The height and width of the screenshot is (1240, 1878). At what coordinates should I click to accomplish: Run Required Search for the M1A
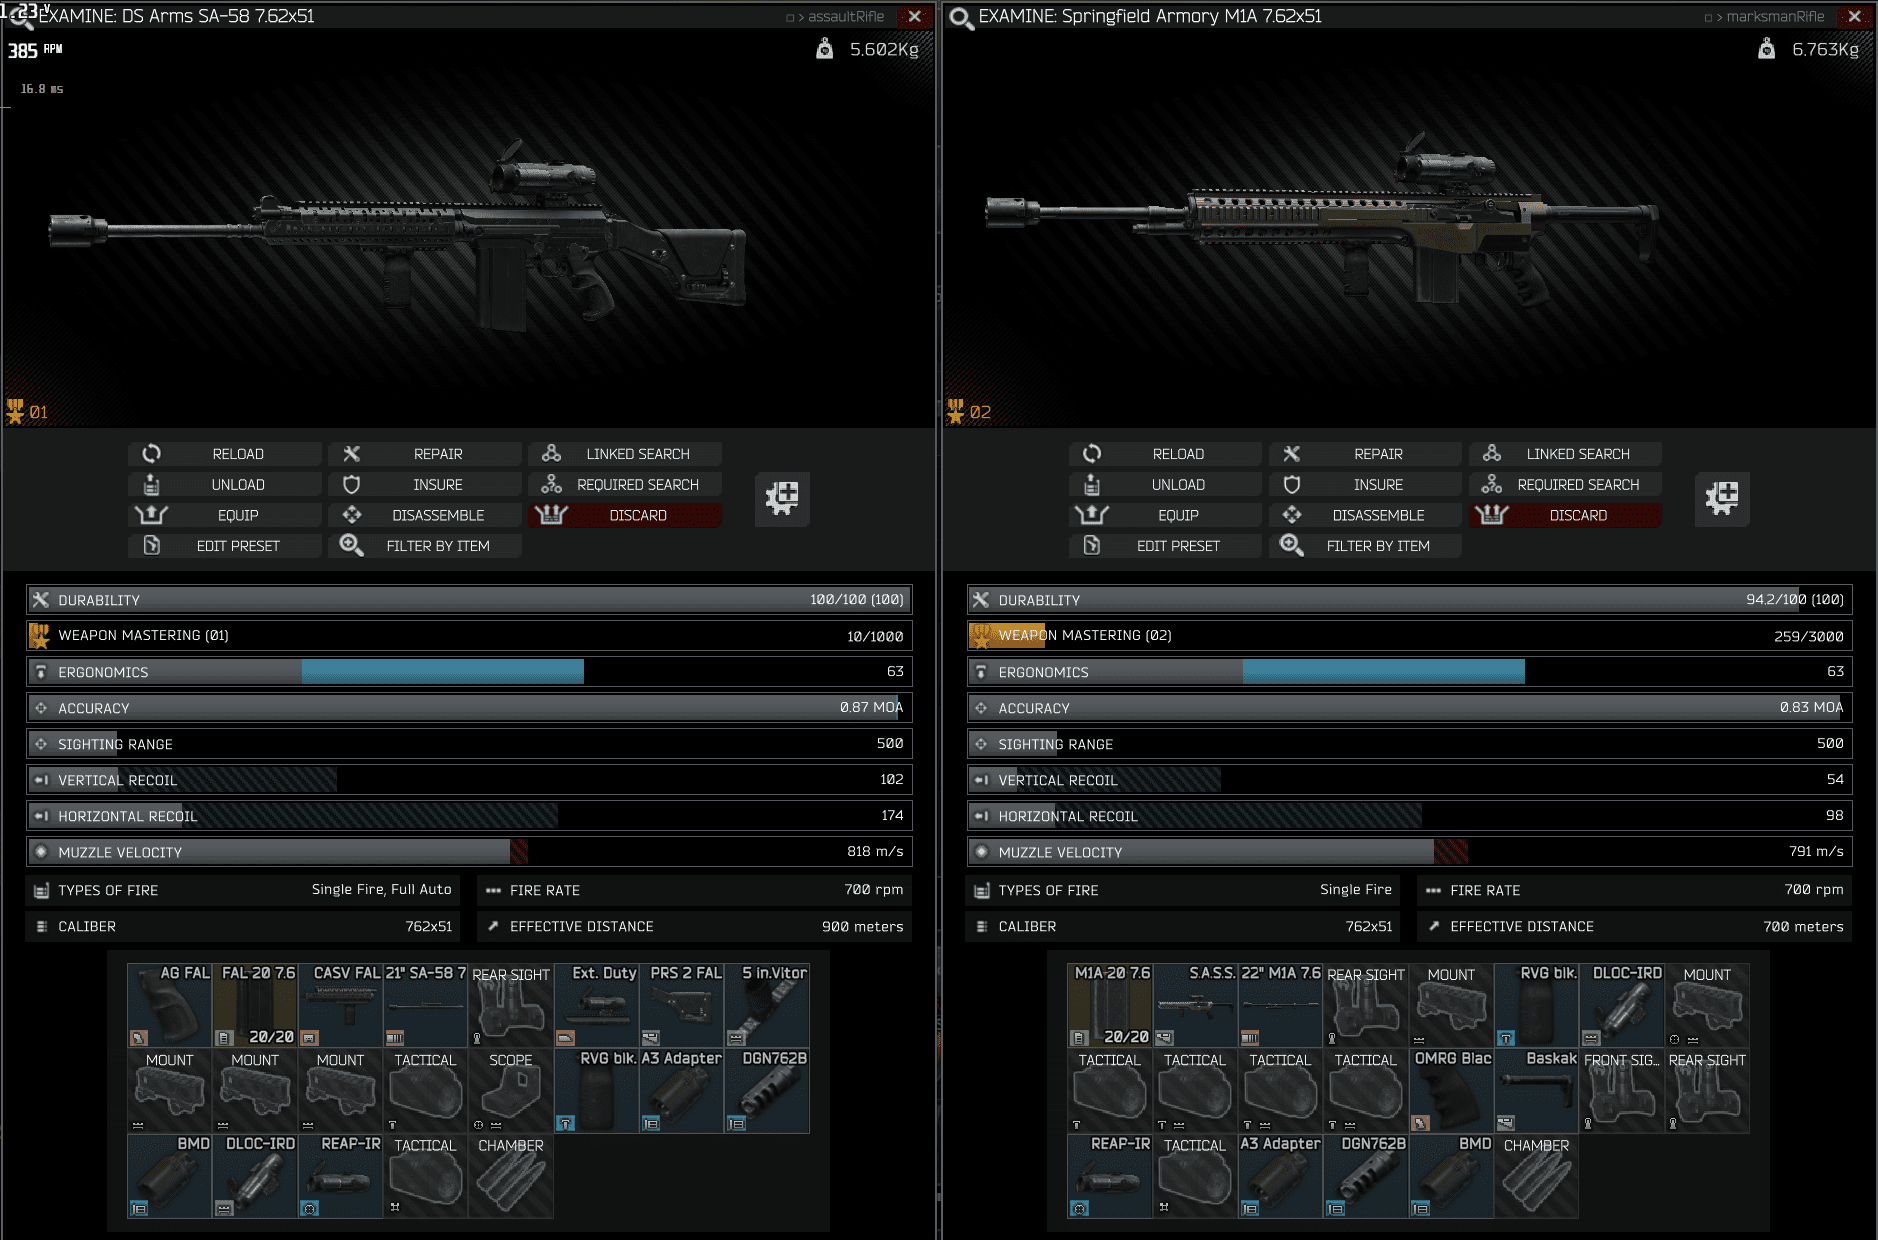pyautogui.click(x=1565, y=485)
